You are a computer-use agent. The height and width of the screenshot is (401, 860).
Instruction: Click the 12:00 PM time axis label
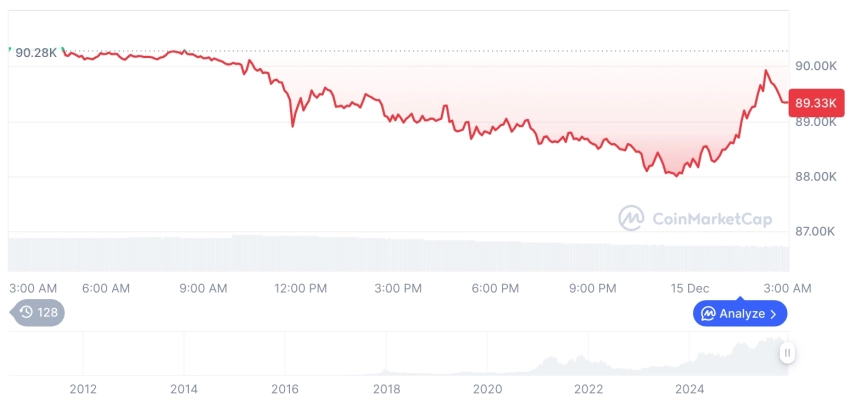[x=300, y=288]
